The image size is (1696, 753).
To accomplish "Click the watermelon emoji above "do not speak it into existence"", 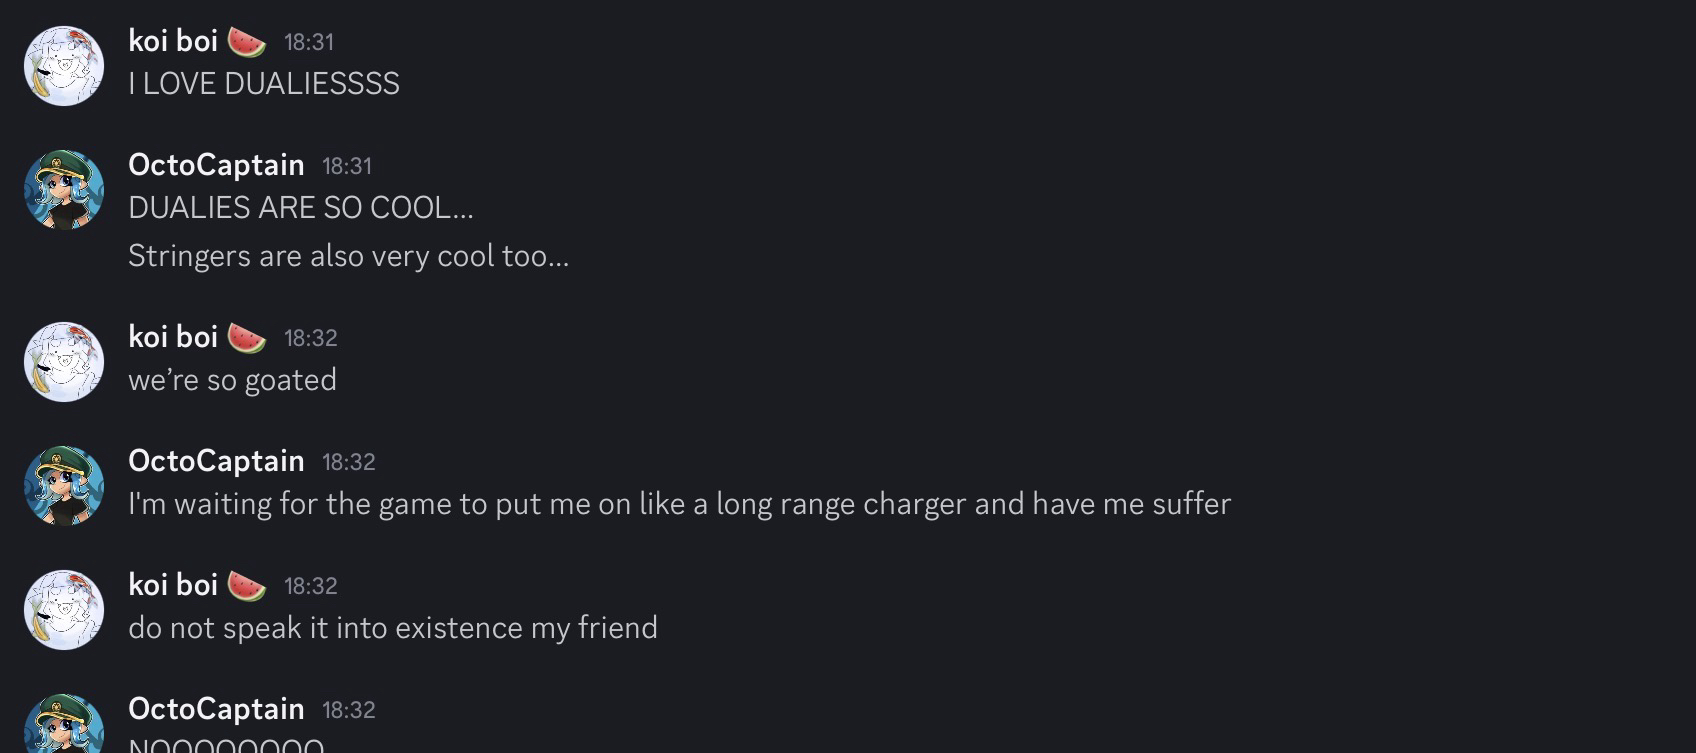I will (247, 586).
